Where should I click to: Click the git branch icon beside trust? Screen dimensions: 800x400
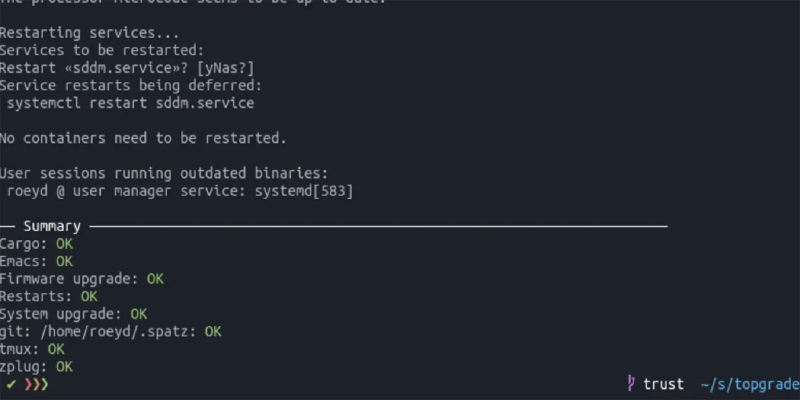pos(631,384)
